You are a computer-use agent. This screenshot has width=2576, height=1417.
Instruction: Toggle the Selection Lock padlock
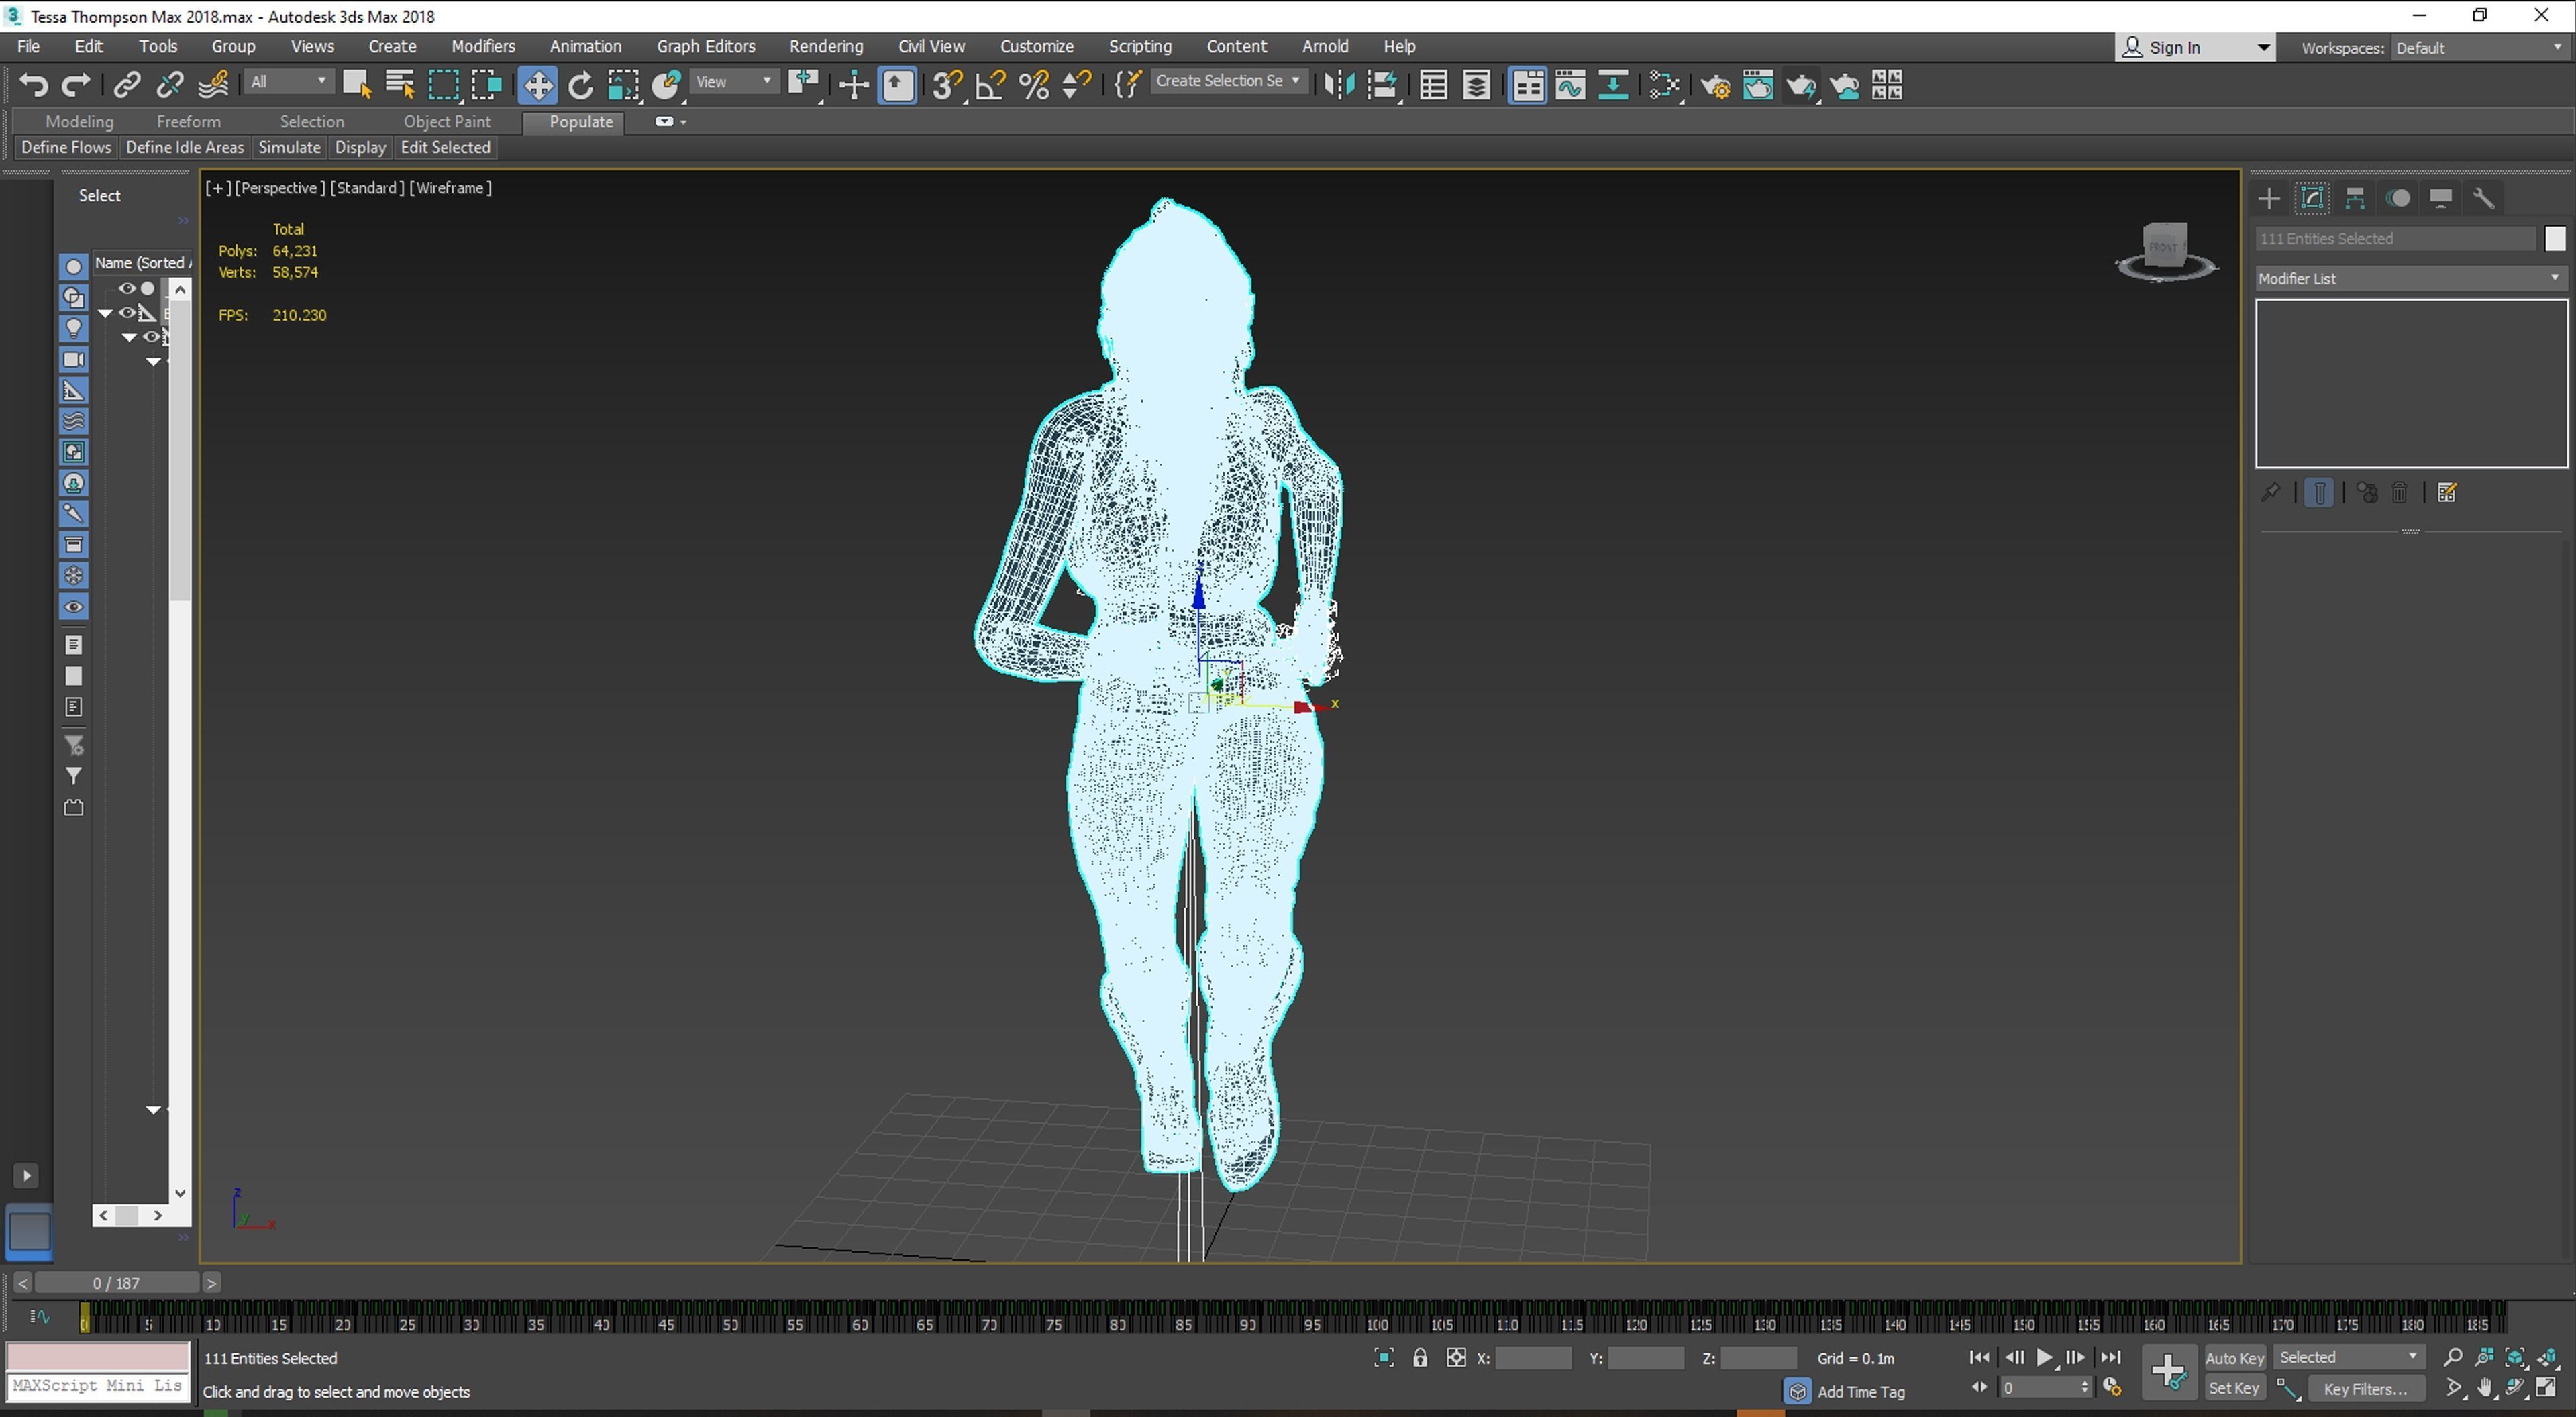click(x=1420, y=1358)
